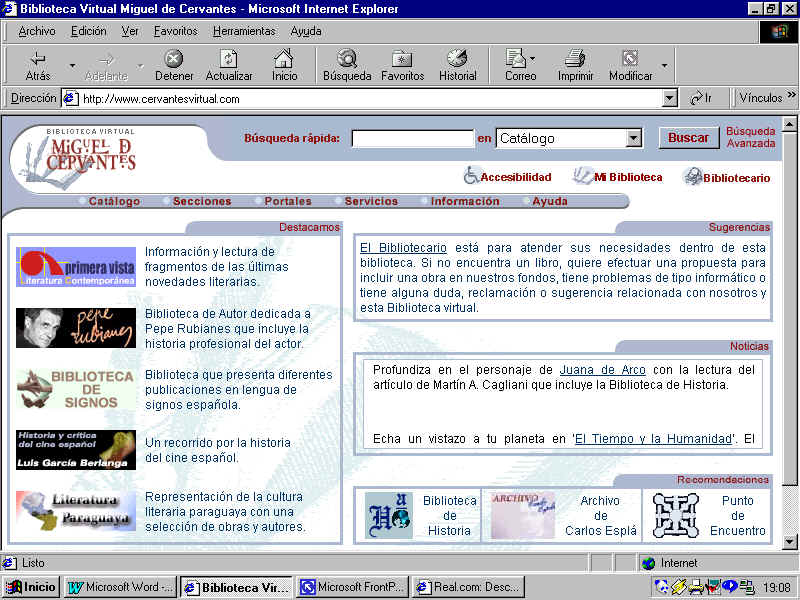Open the Correo mail toolbar button

click(520, 66)
